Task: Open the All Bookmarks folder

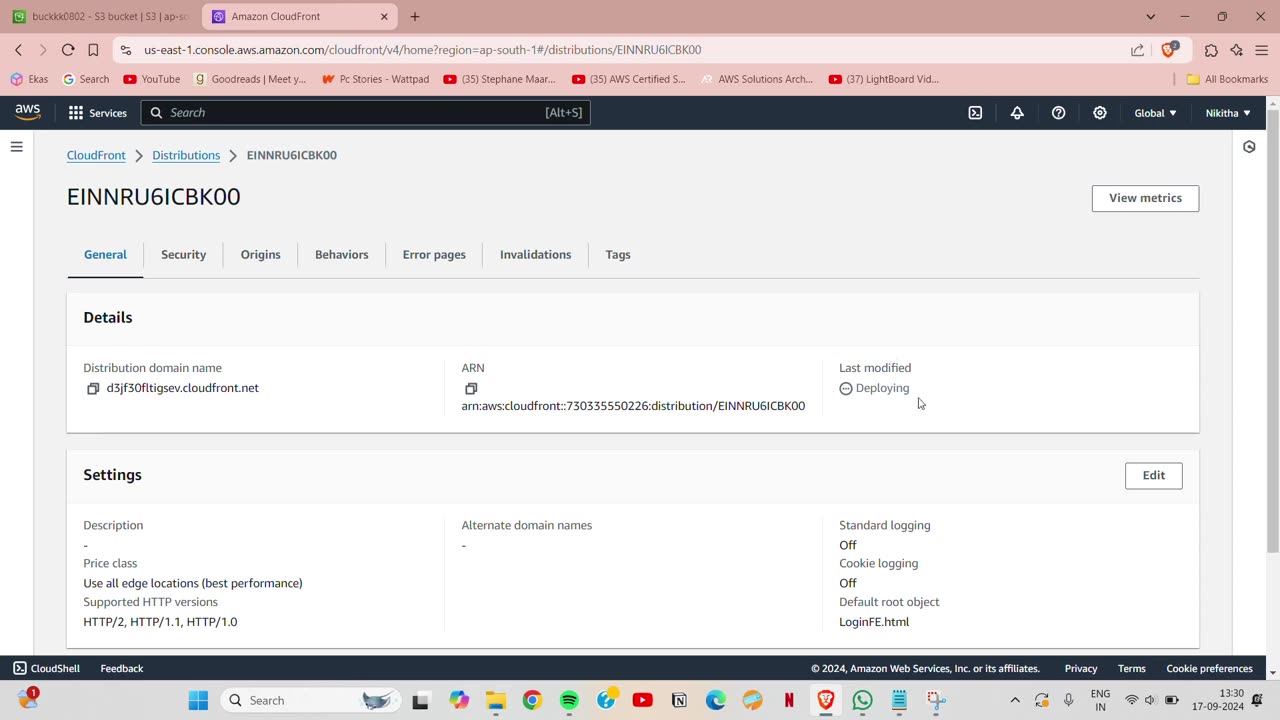Action: (x=1227, y=79)
